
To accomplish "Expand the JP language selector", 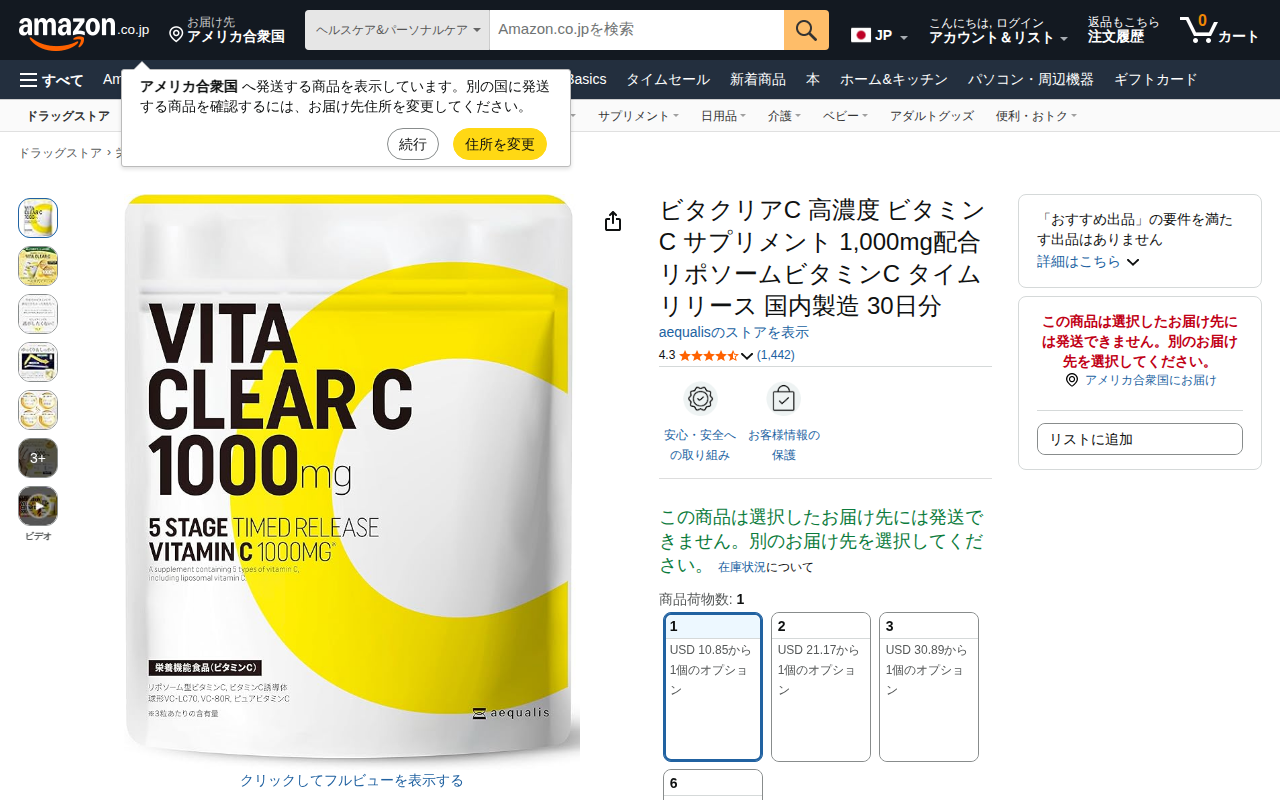I will point(880,36).
